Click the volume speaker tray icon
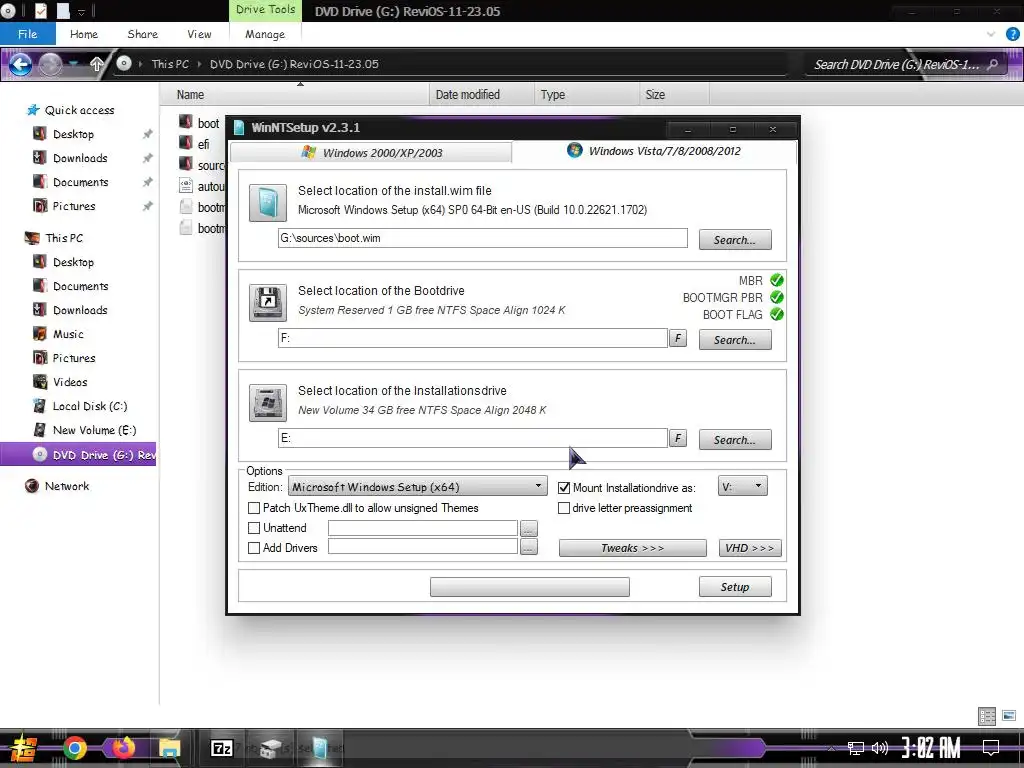The image size is (1024, 768). [880, 748]
